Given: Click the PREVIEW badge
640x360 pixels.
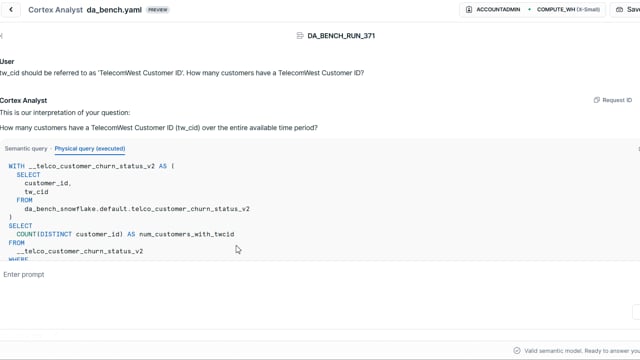Looking at the screenshot, I should (x=158, y=10).
